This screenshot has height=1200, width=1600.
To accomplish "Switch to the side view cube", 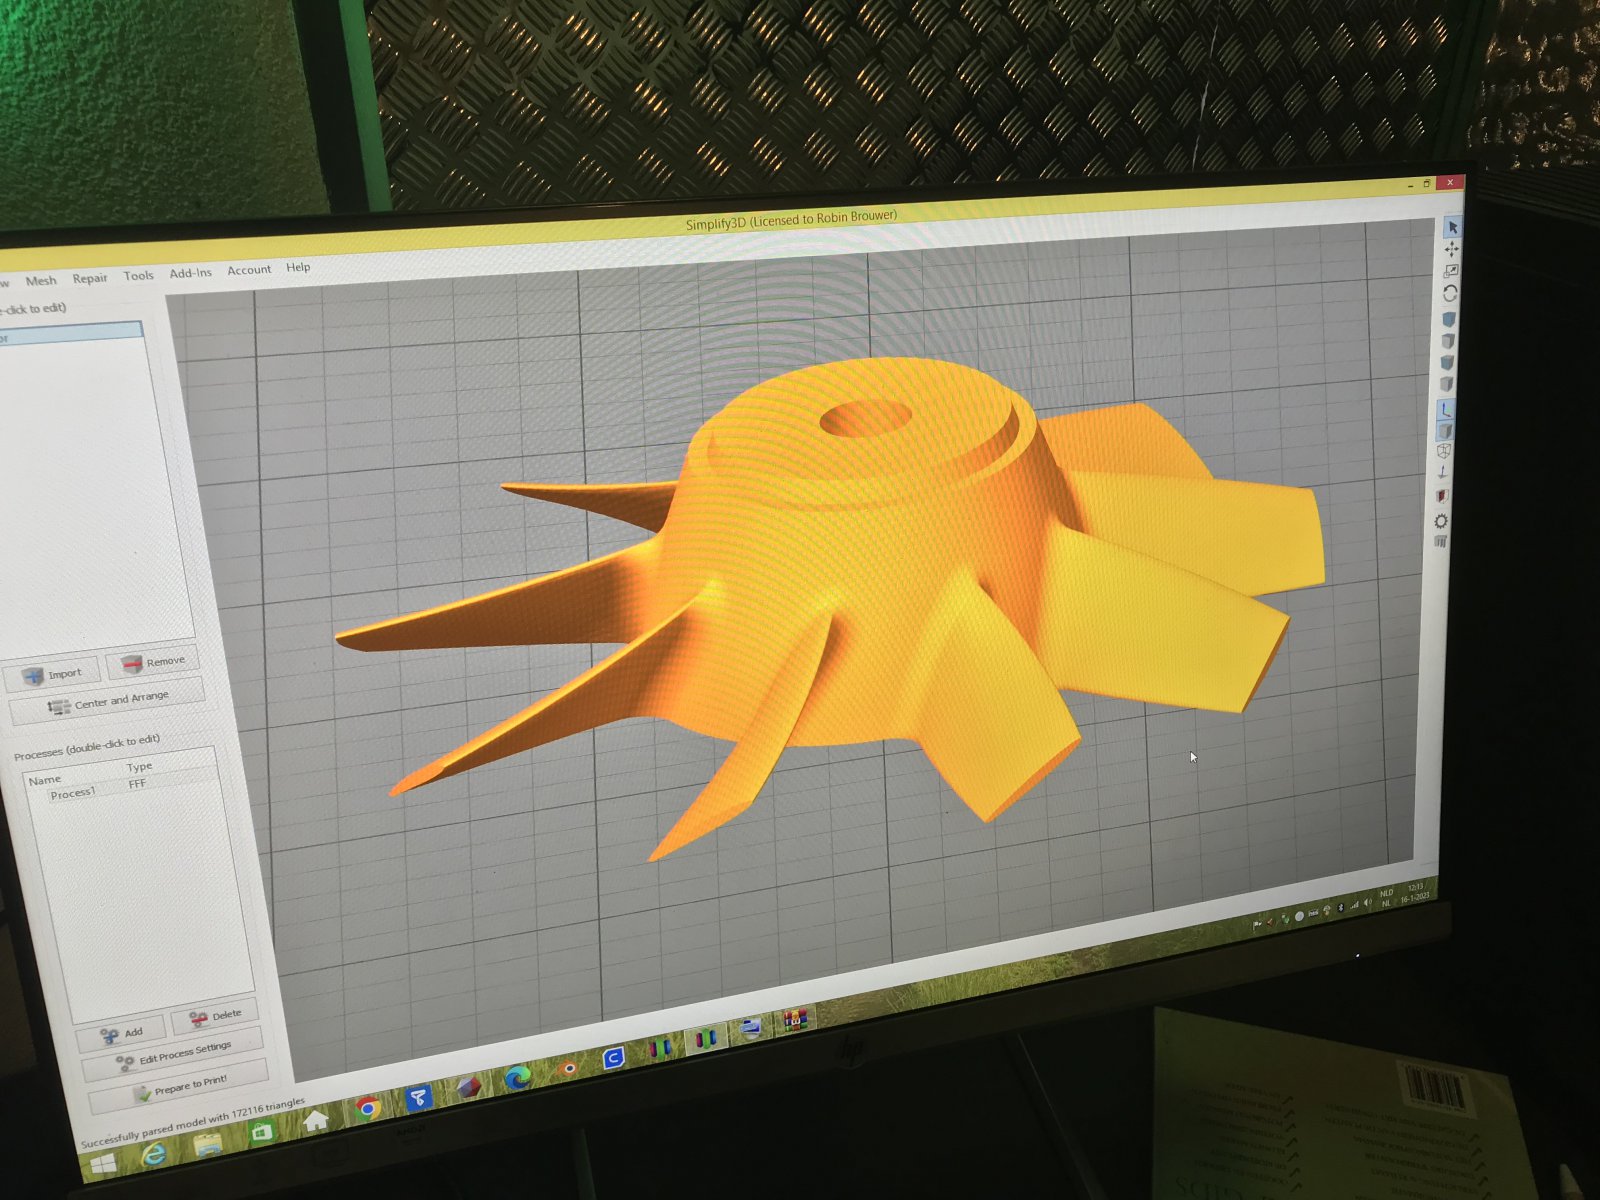I will tap(1446, 384).
